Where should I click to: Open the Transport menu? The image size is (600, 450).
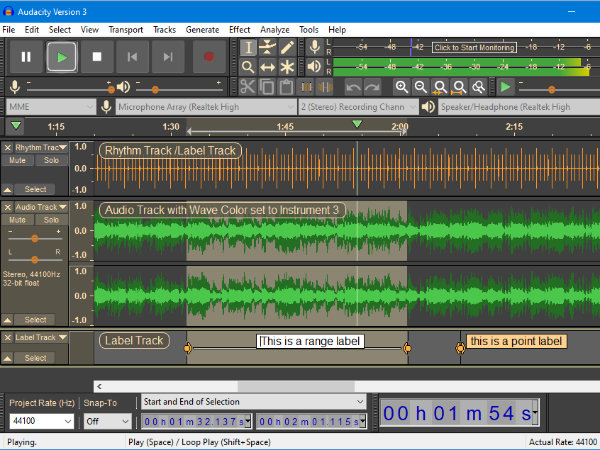[x=126, y=29]
